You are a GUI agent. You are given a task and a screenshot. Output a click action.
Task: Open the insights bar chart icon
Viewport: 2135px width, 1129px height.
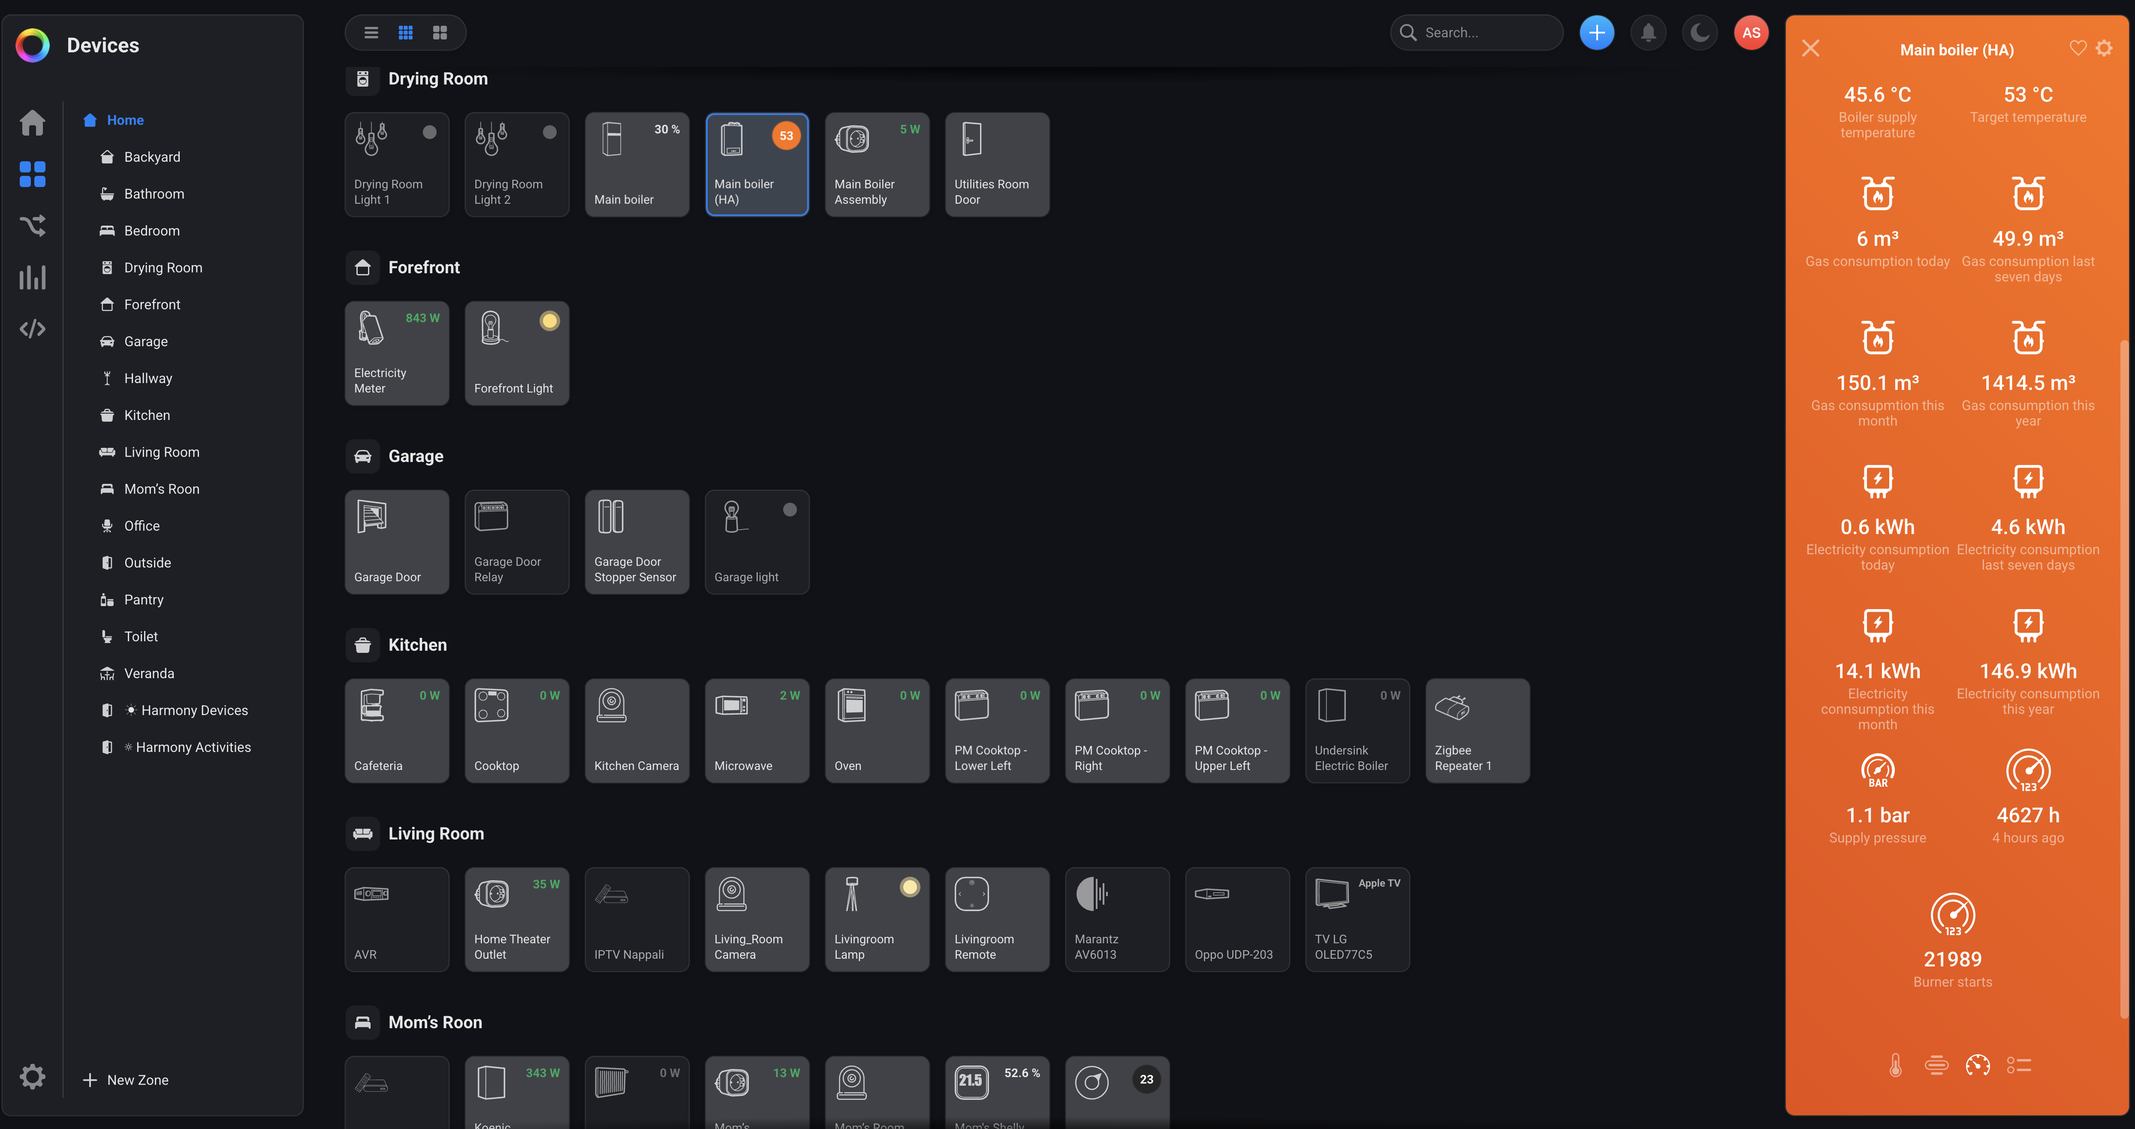coord(32,278)
